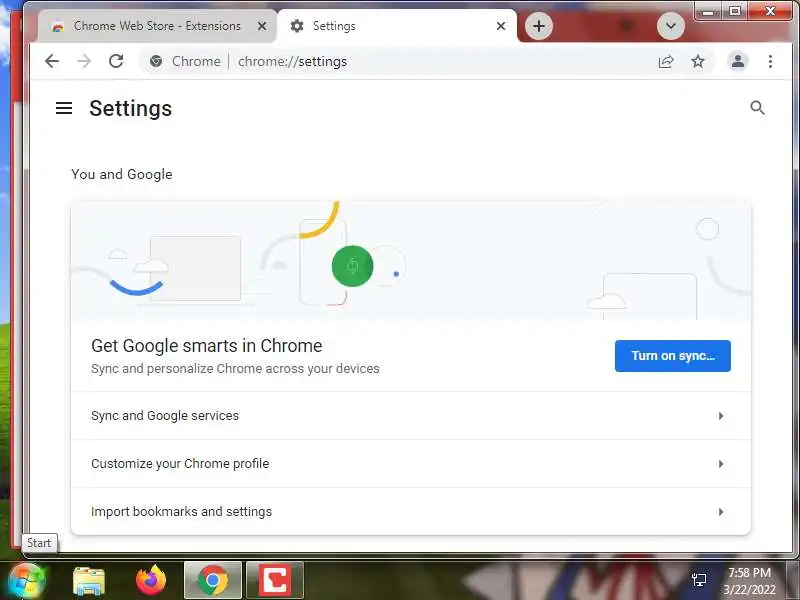Click the Chrome site info icon in address bar

[156, 61]
